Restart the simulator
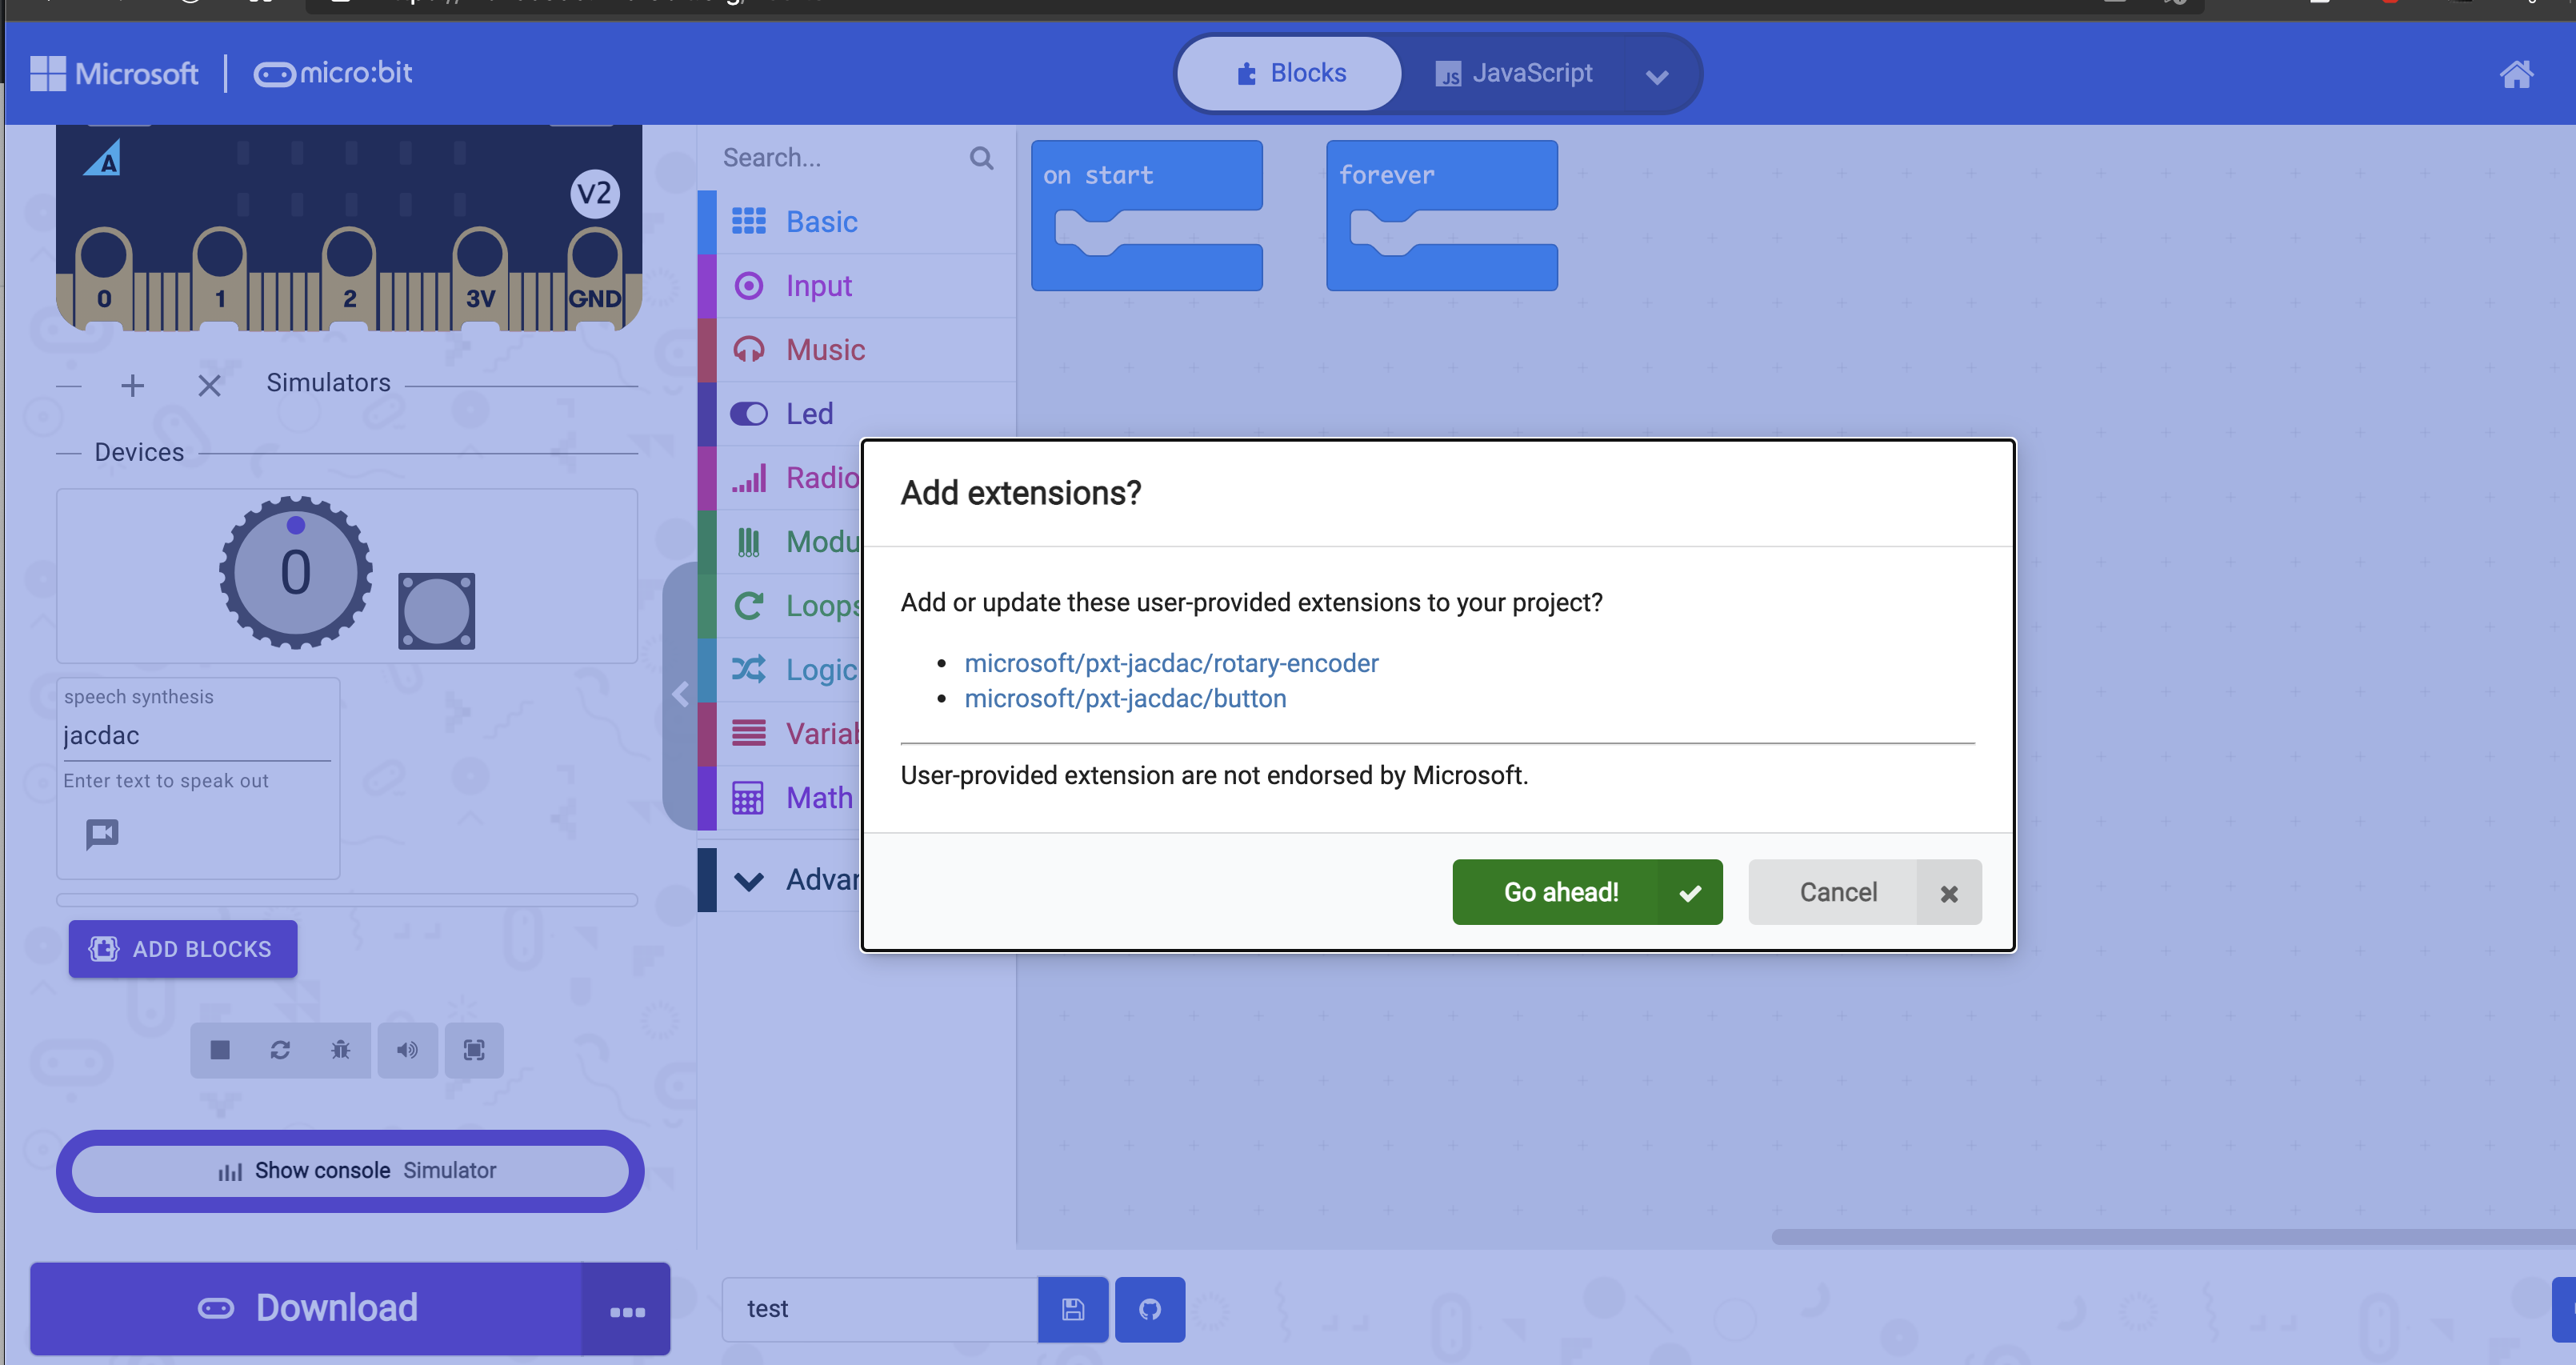The width and height of the screenshot is (2576, 1365). pos(280,1050)
